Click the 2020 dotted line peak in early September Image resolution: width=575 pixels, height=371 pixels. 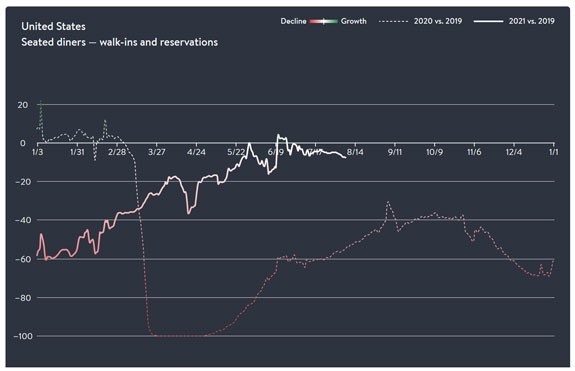(388, 202)
